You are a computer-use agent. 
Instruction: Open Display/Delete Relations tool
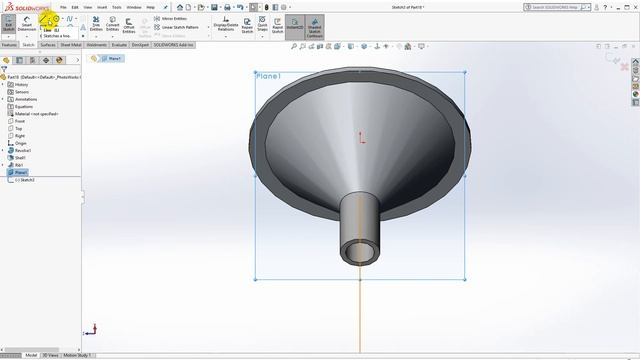226,24
